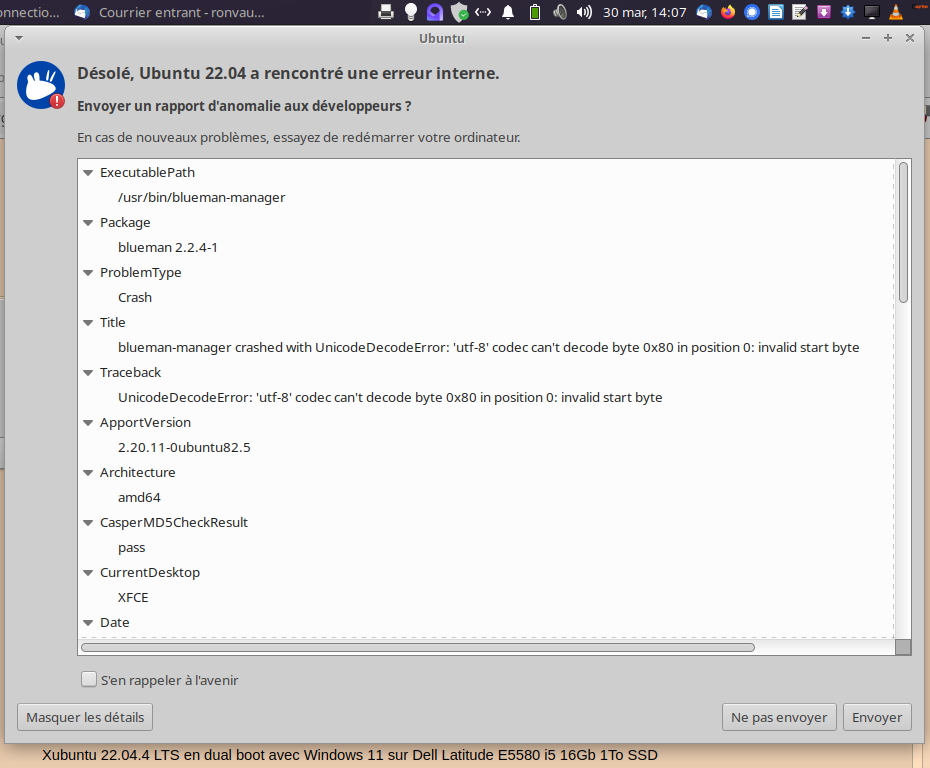Open the notification bell icon
The image size is (930, 768).
click(508, 12)
